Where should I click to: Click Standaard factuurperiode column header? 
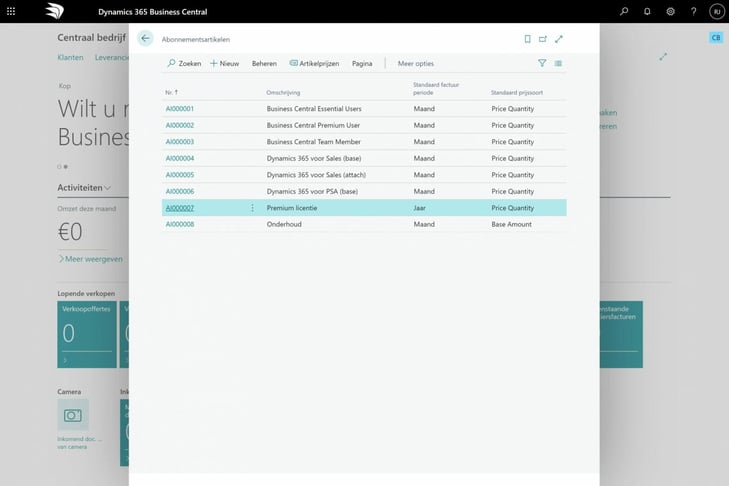coord(436,88)
